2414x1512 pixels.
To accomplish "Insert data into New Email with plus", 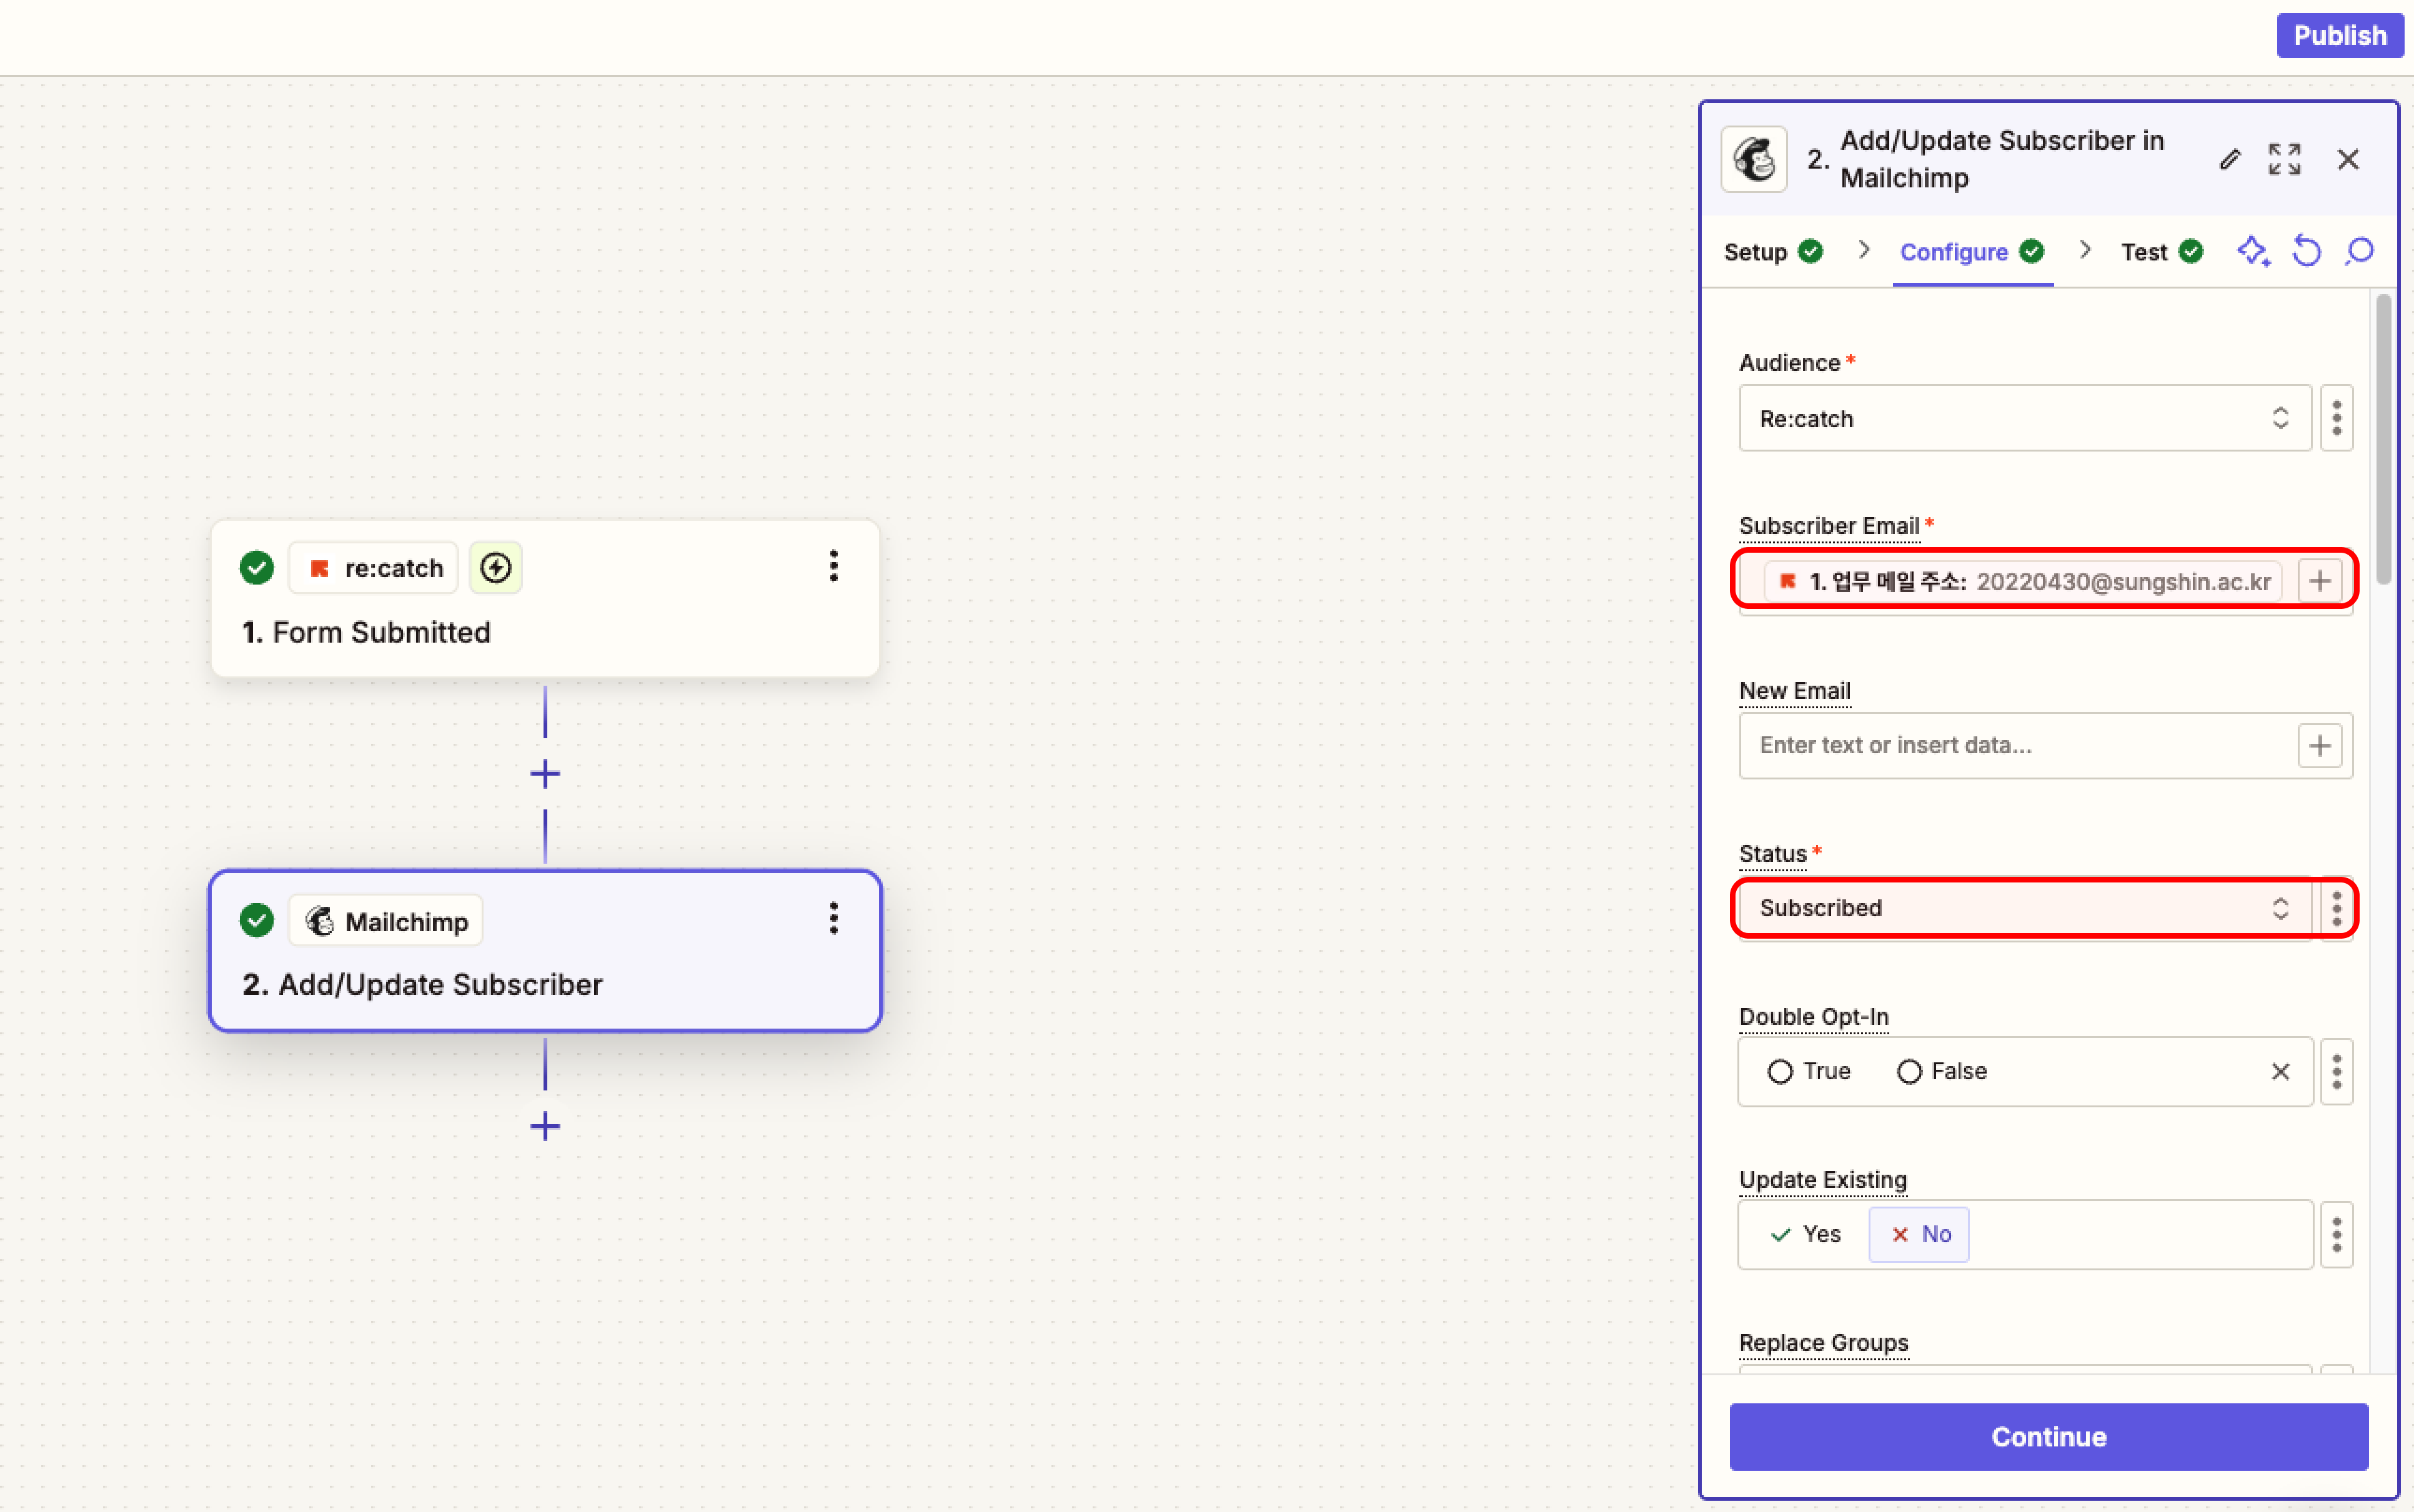I will 2320,745.
